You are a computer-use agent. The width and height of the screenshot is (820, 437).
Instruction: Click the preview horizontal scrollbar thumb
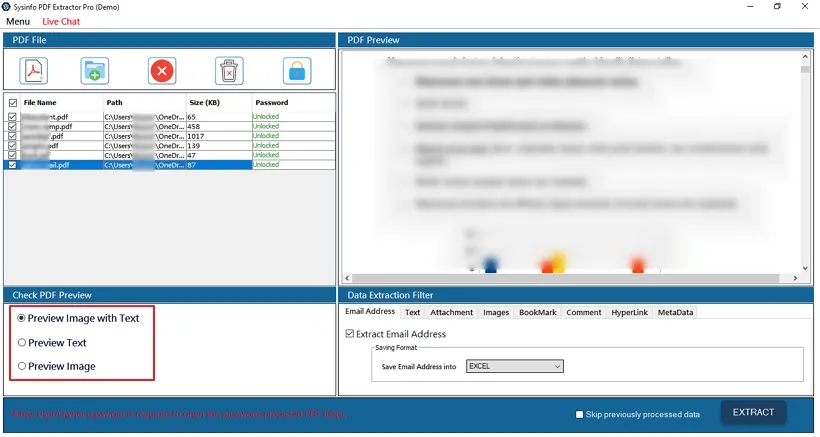coord(566,279)
